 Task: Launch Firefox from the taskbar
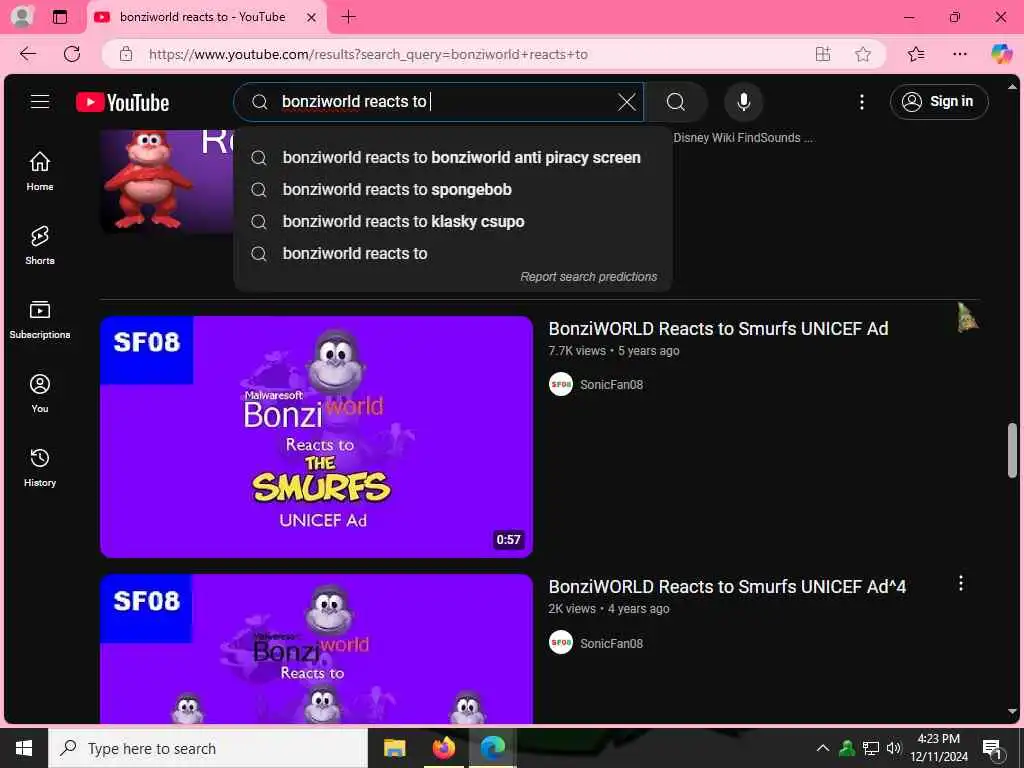point(443,748)
